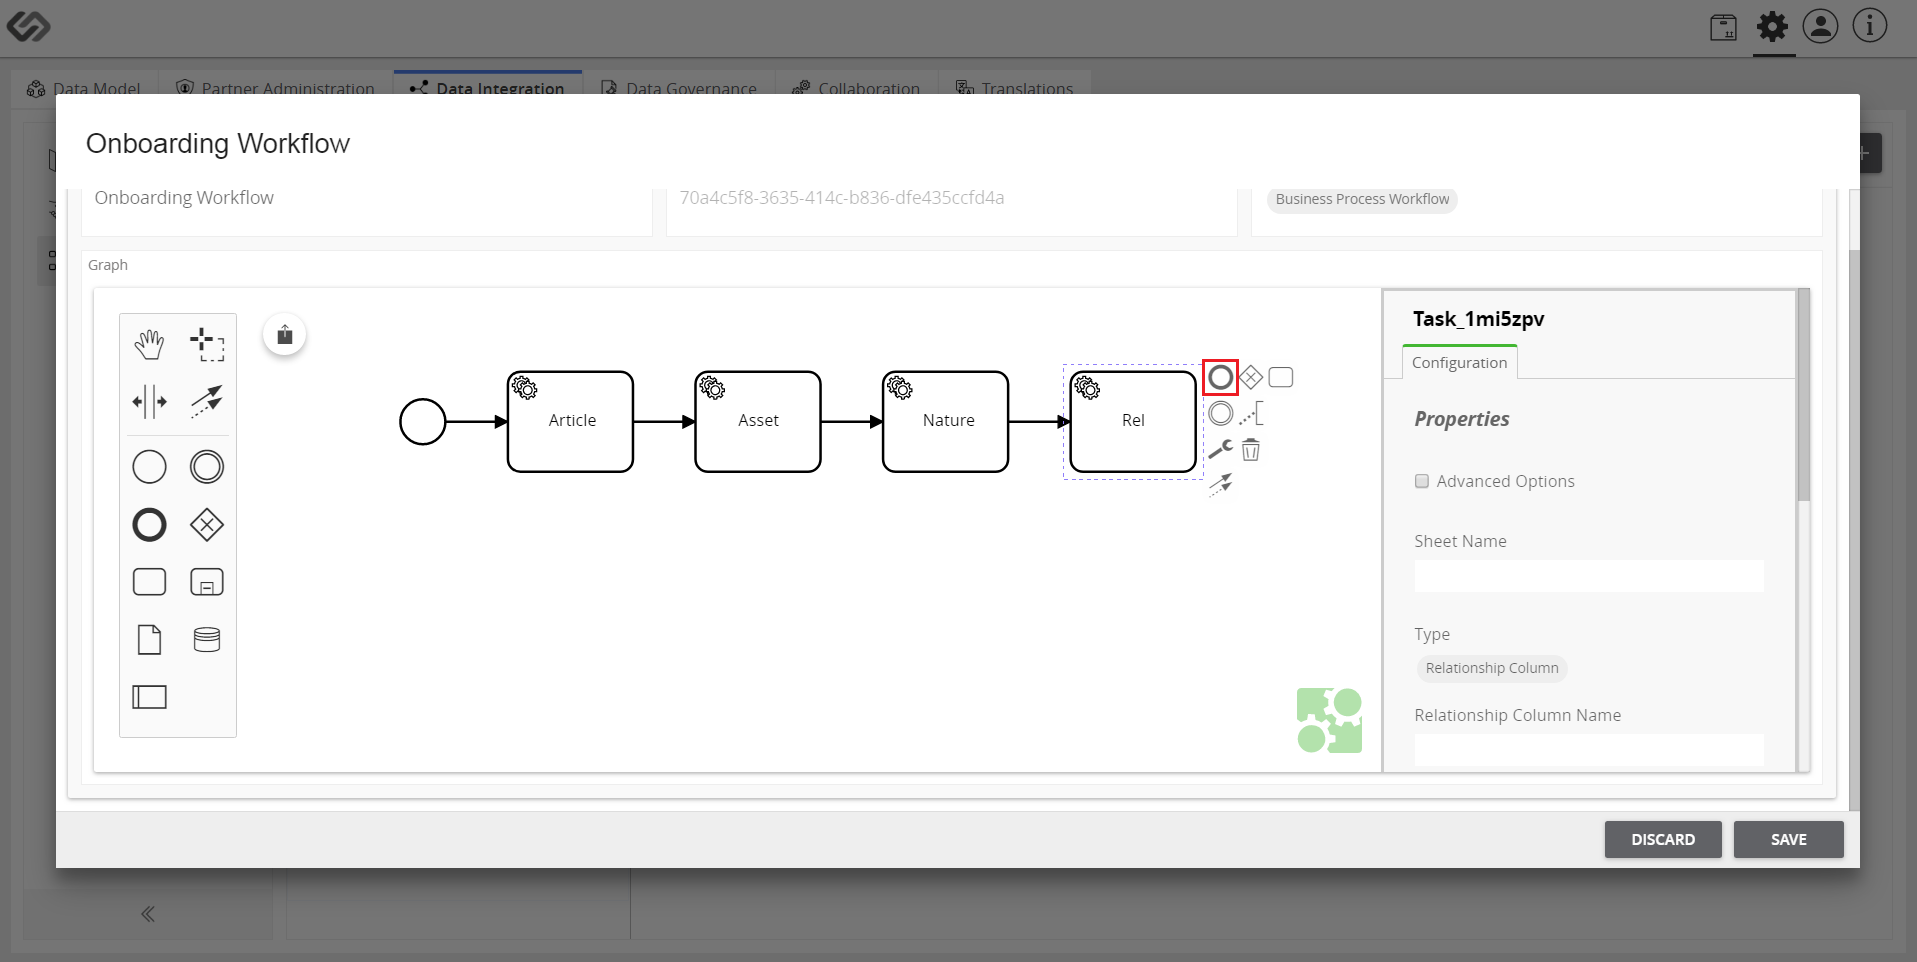Select the lasso tool in palette

pos(207,344)
